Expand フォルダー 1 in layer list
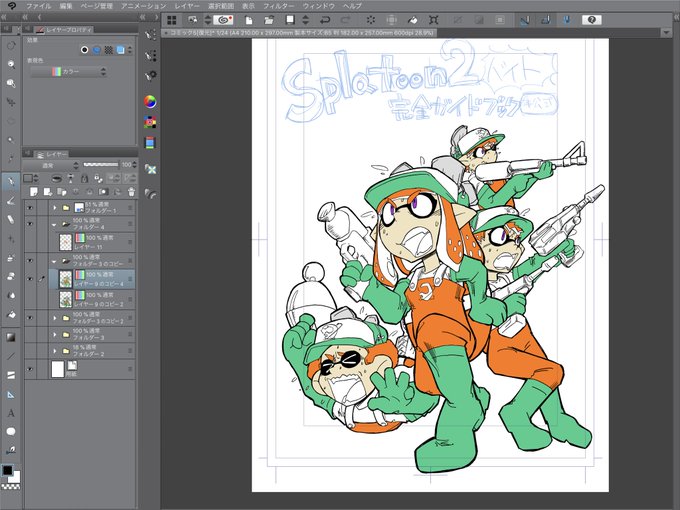The height and width of the screenshot is (510, 680). [55, 208]
